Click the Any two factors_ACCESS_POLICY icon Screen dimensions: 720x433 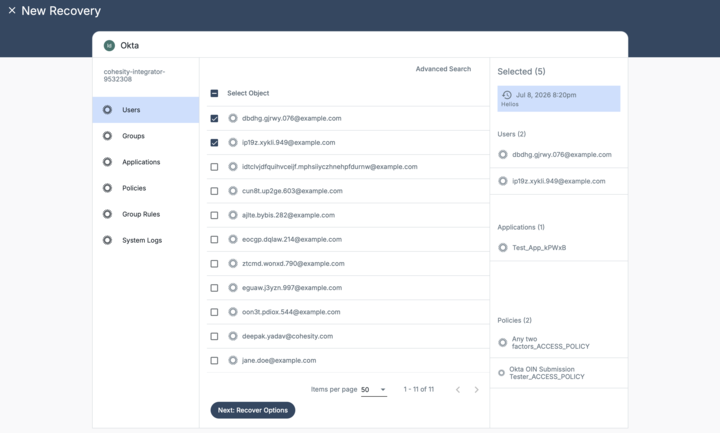click(503, 343)
